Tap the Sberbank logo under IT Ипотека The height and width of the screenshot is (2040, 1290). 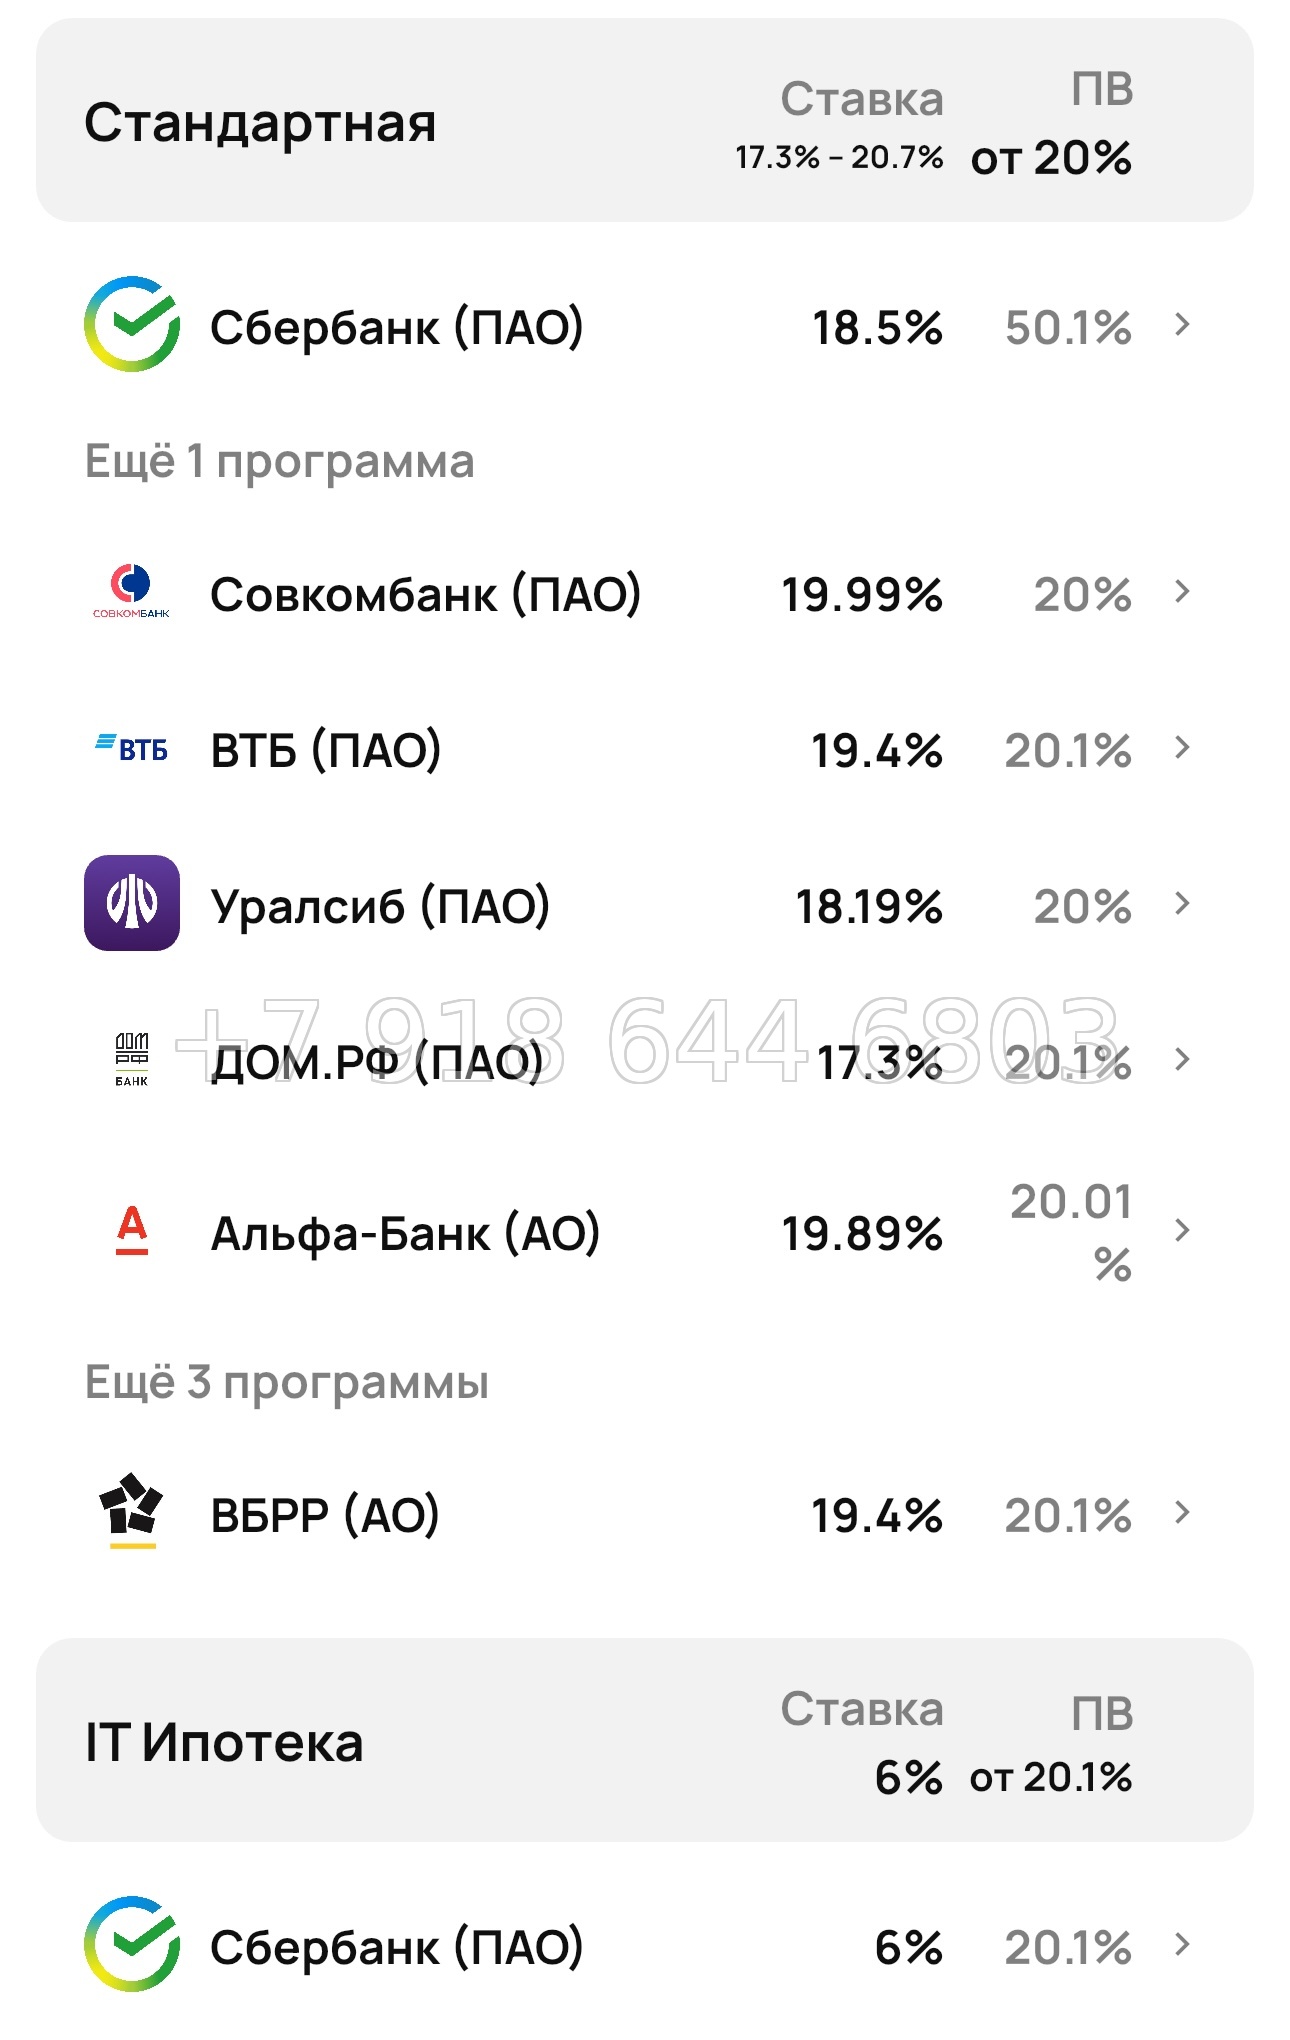pyautogui.click(x=132, y=1945)
